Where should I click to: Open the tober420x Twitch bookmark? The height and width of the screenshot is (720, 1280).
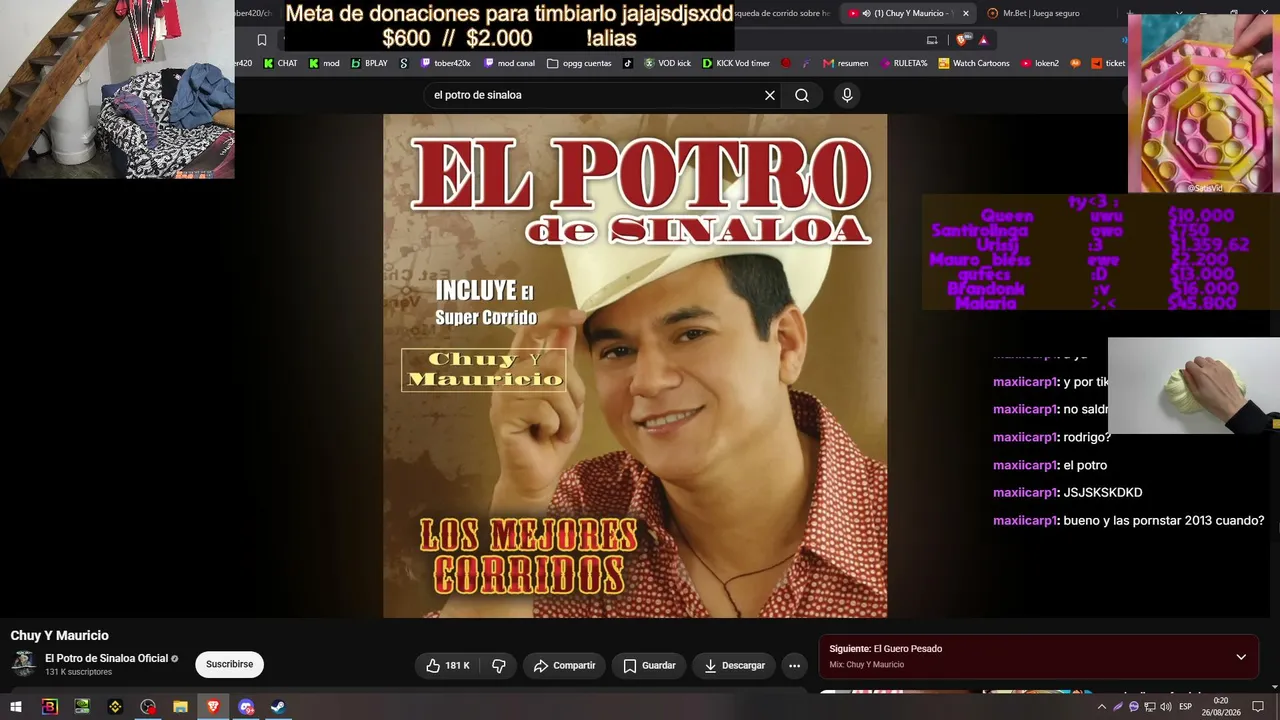click(445, 63)
